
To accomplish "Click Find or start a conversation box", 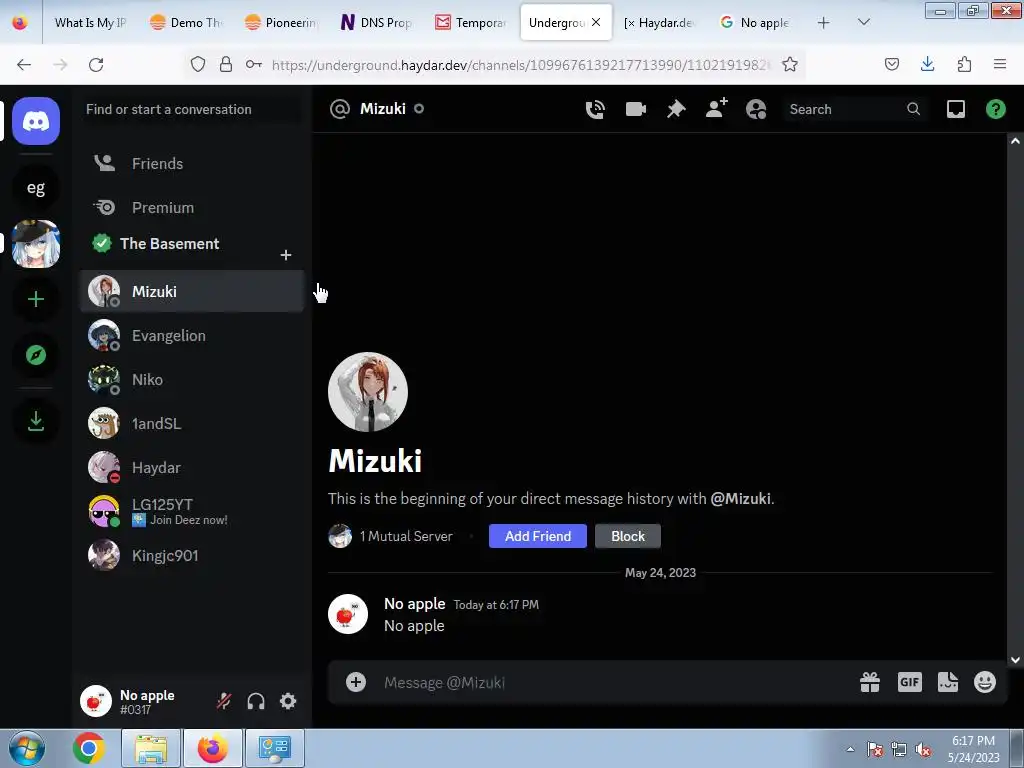I will pyautogui.click(x=192, y=109).
